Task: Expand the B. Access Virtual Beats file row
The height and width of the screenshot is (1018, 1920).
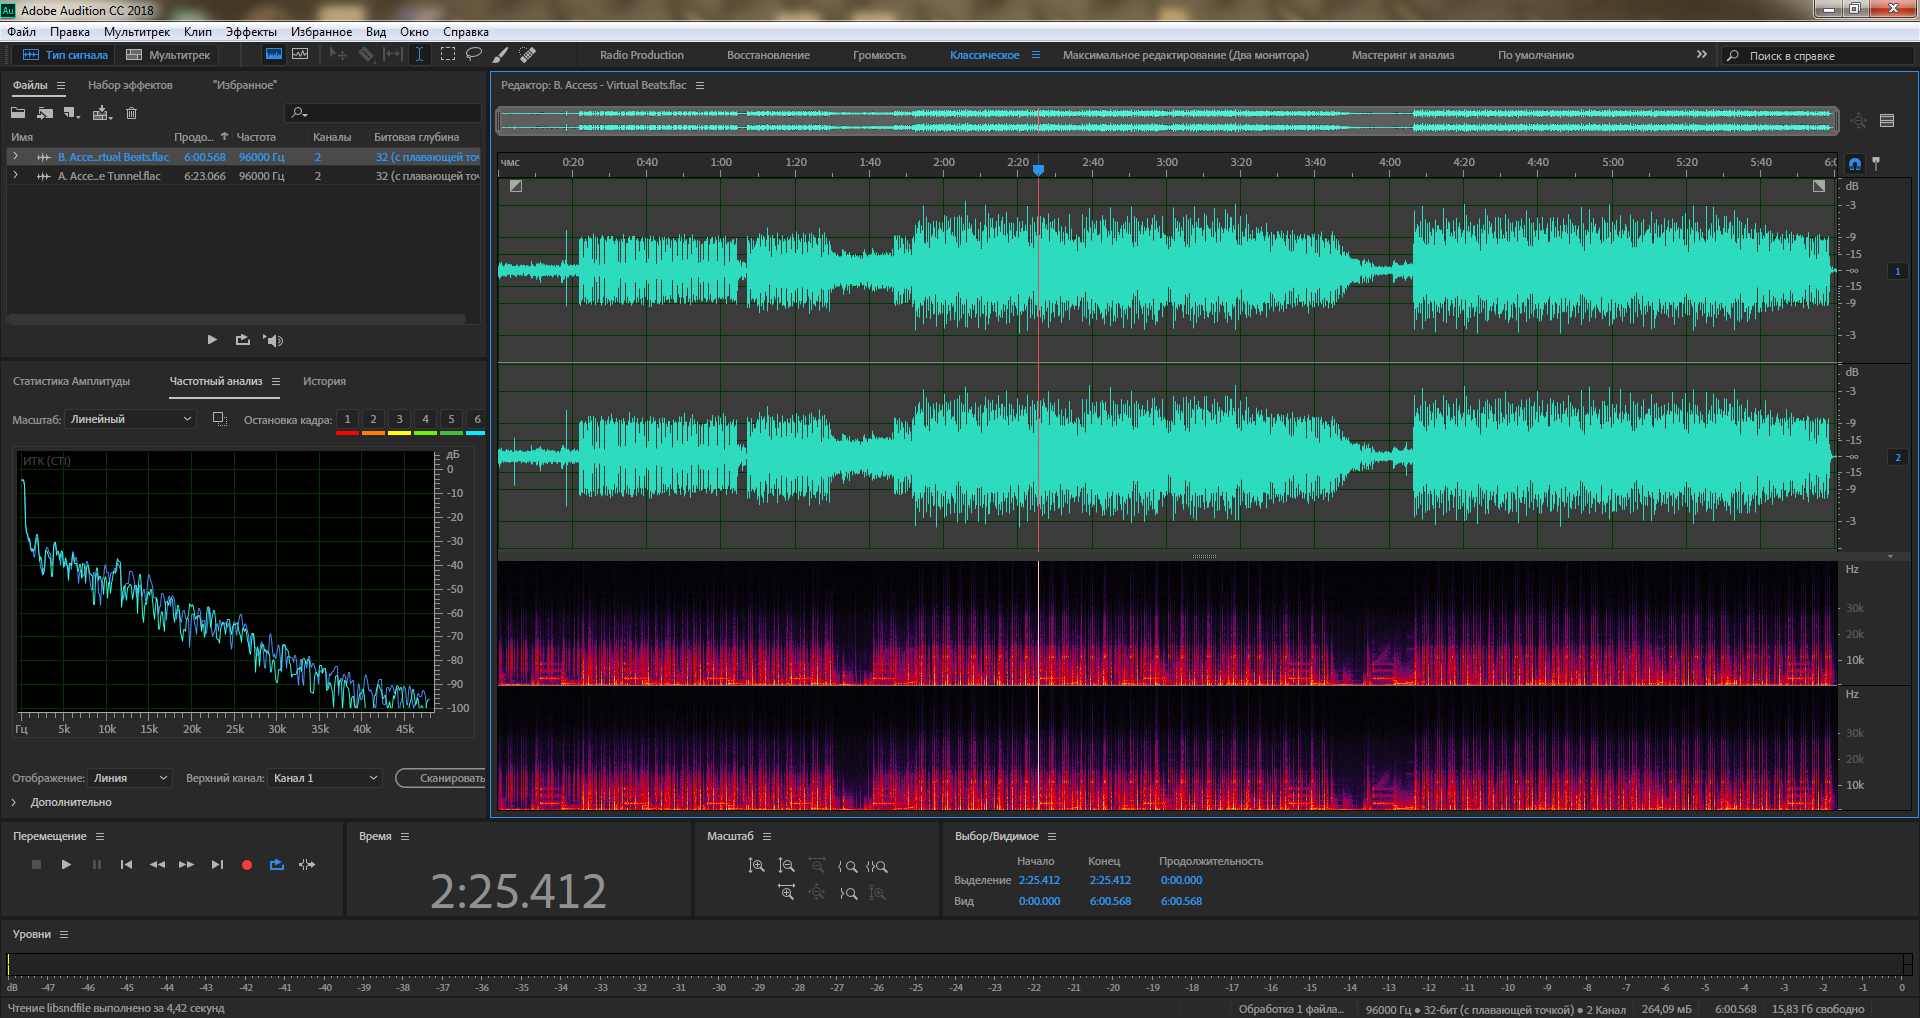Action: click(x=15, y=157)
